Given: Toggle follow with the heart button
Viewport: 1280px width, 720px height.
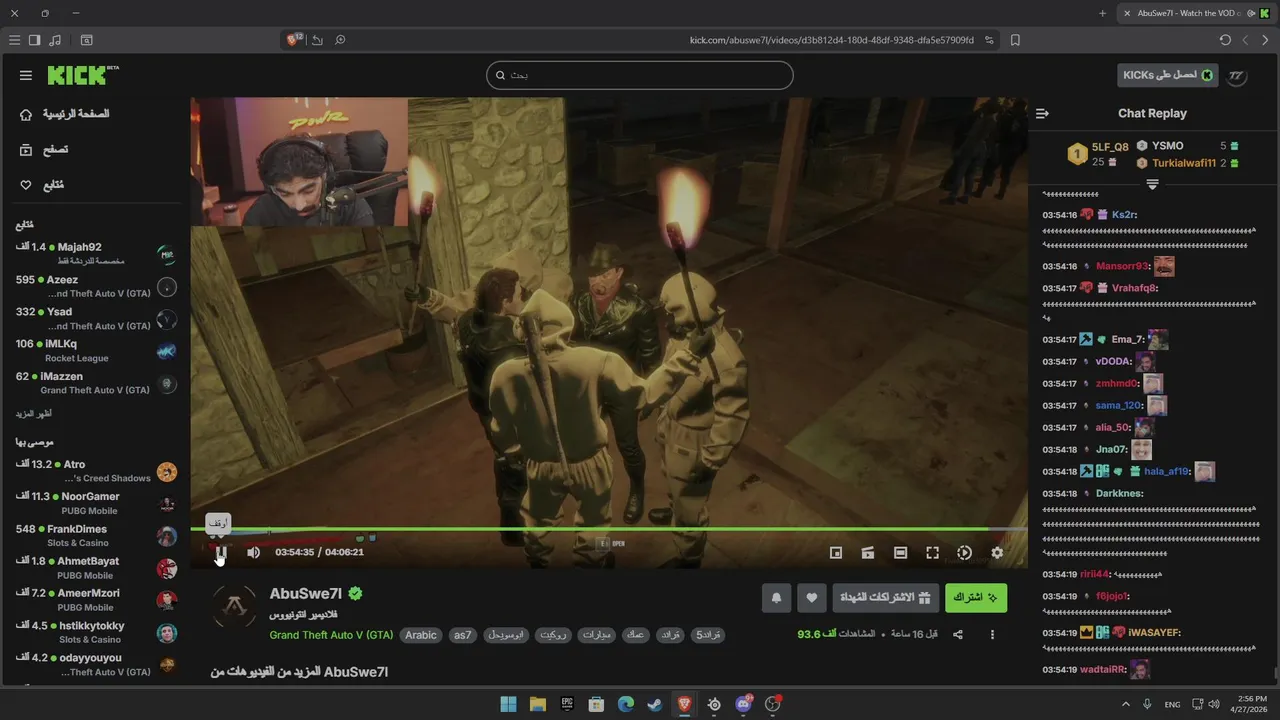Looking at the screenshot, I should click(x=812, y=598).
